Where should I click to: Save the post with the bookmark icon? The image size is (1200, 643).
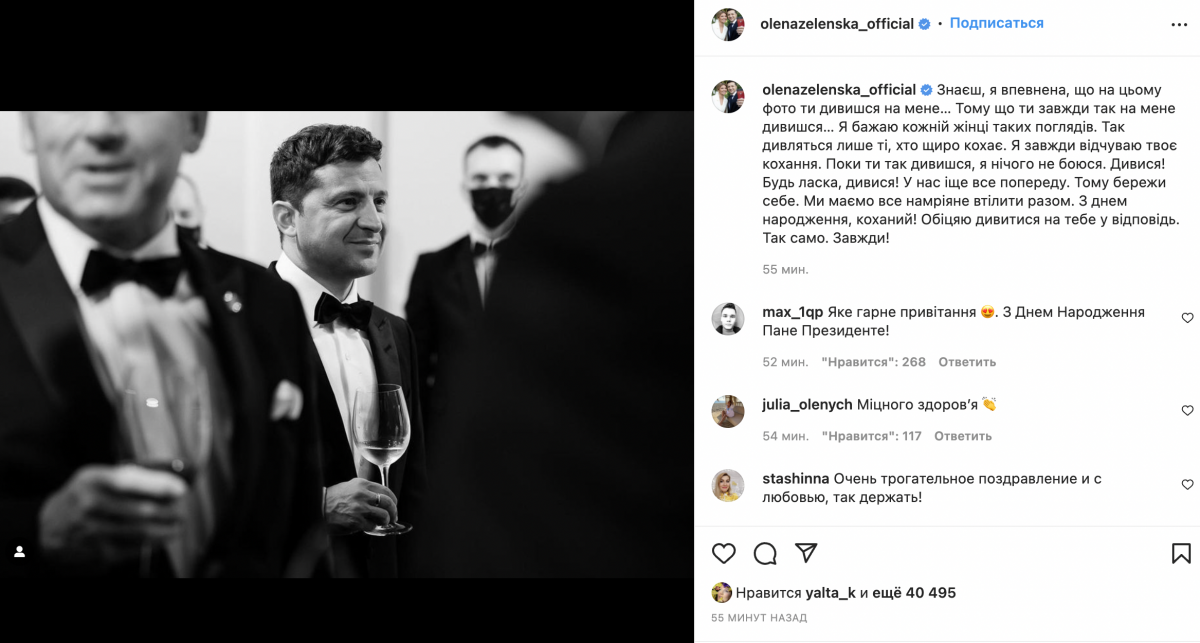coord(1180,553)
